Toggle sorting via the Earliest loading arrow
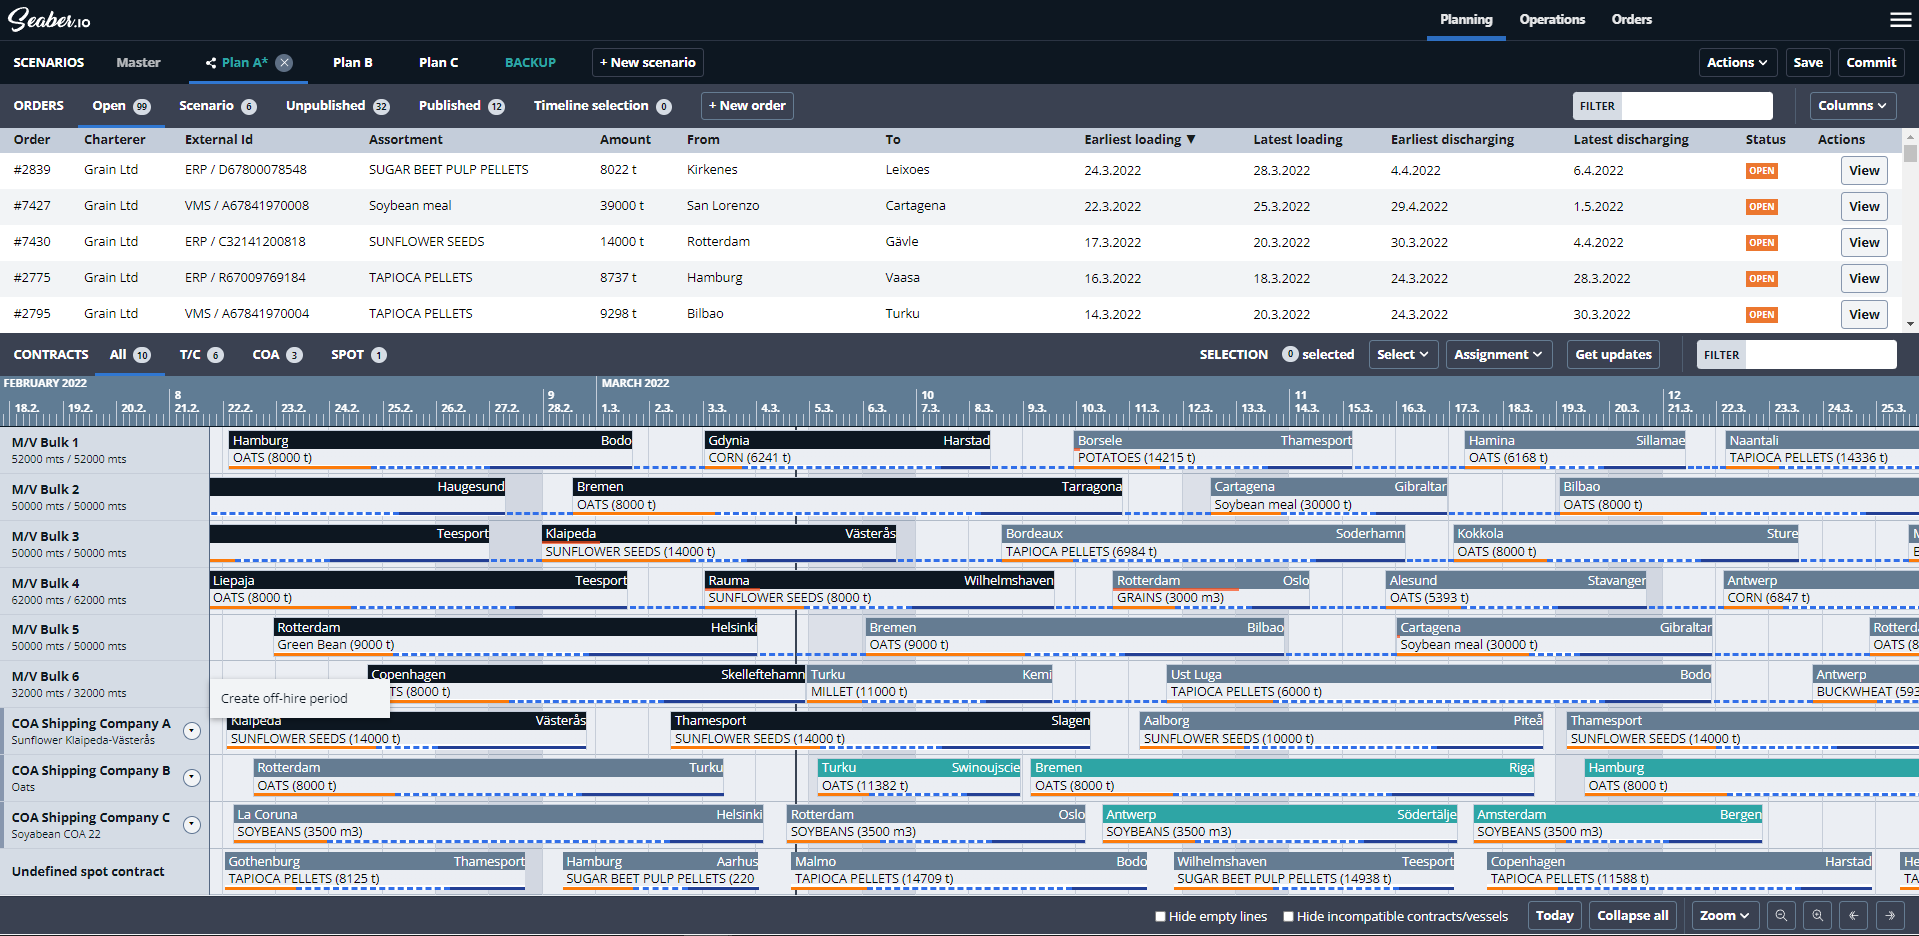Viewport: 1919px width, 936px height. pos(1190,139)
